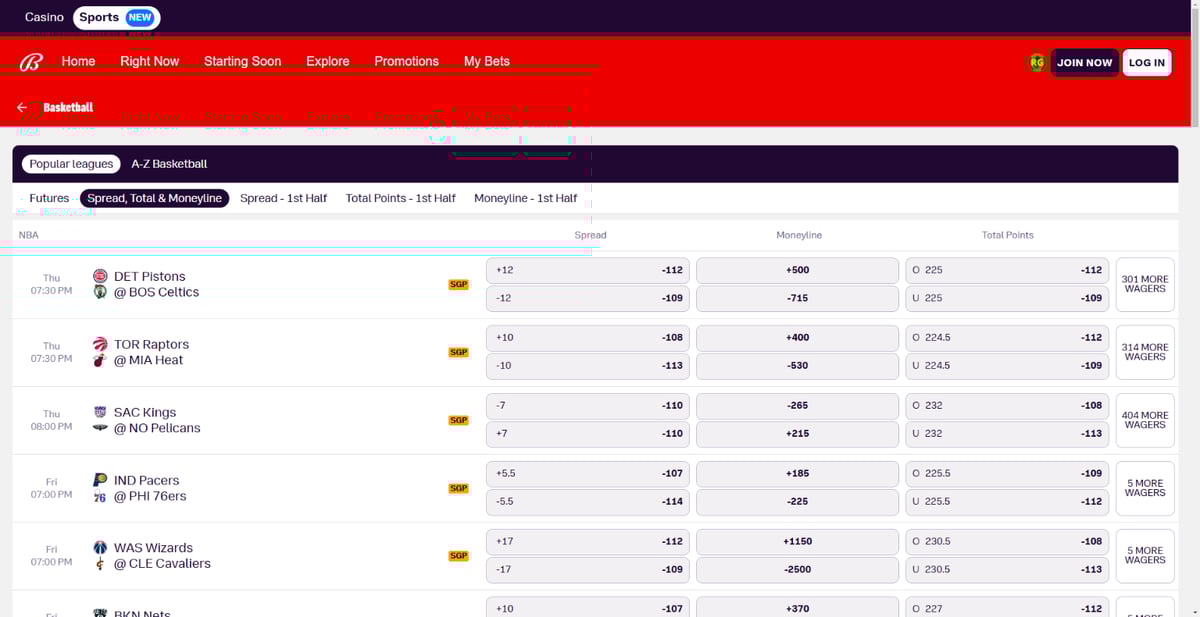The width and height of the screenshot is (1200, 617).
Task: Bet Kings -7 spread at -110
Action: tap(588, 406)
